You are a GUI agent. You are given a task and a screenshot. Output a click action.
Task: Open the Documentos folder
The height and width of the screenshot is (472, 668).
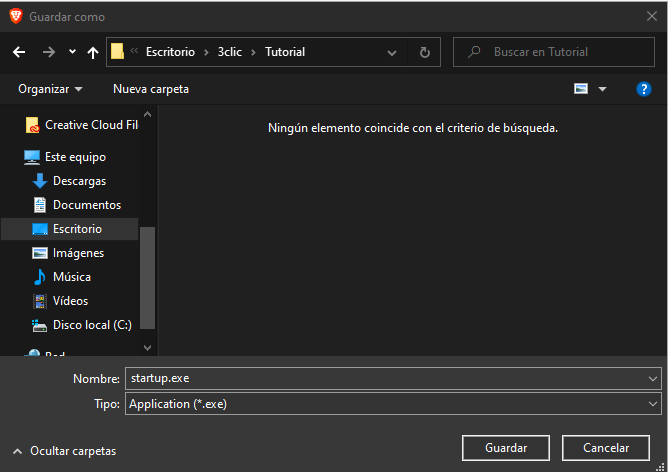pyautogui.click(x=86, y=205)
